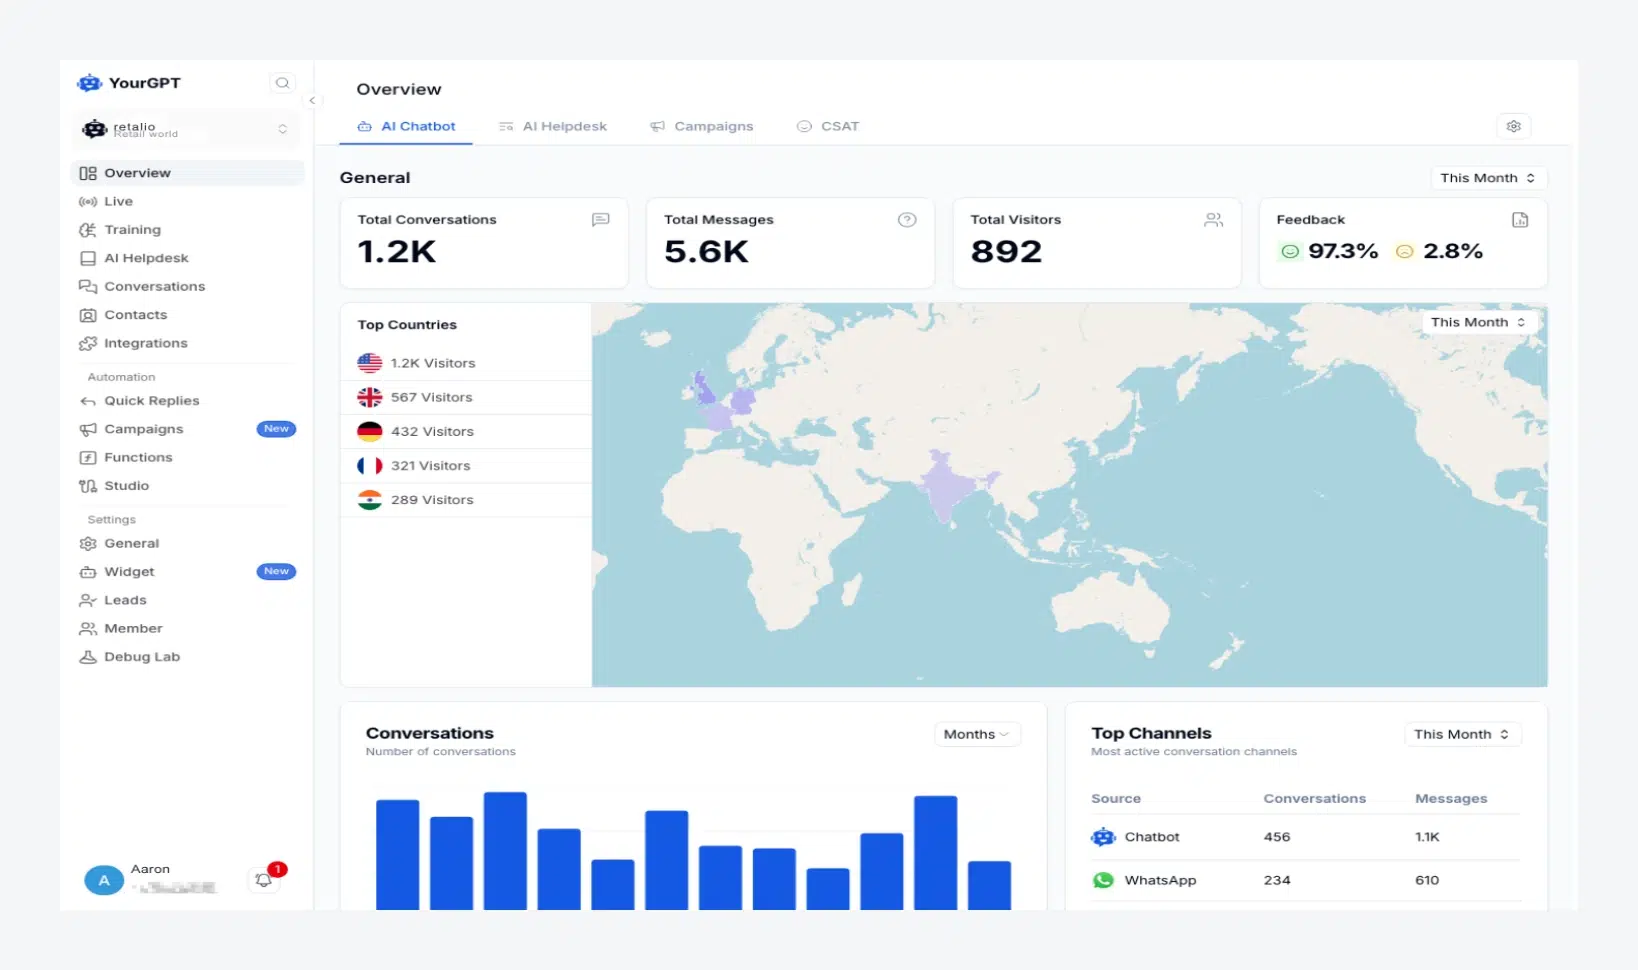This screenshot has width=1638, height=970.
Task: Click the YourGPT logo
Action: 129,83
